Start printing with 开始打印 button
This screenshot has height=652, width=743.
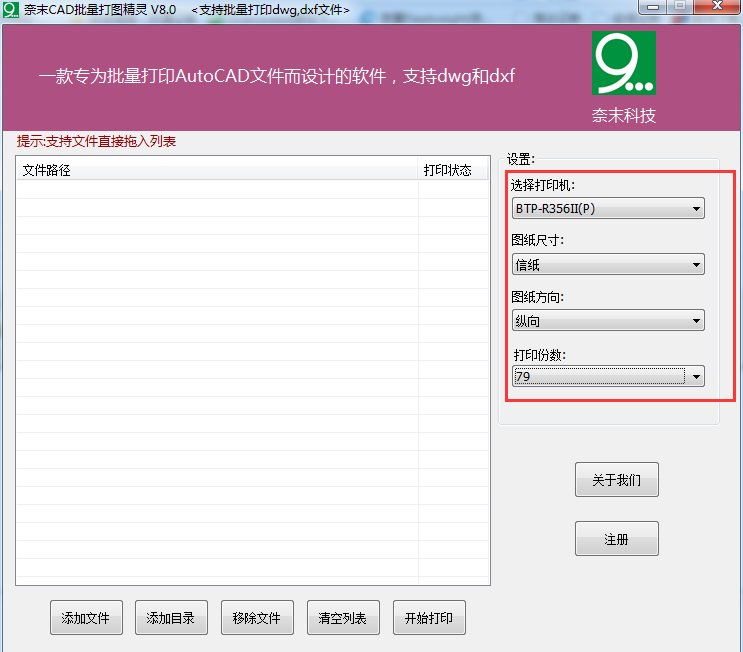[429, 617]
